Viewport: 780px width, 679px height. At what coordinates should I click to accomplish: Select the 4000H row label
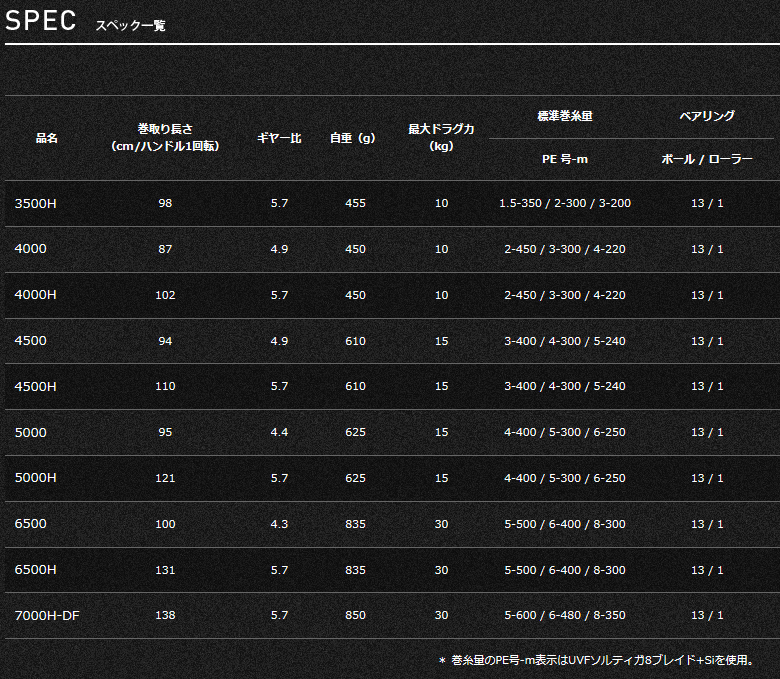coord(35,295)
